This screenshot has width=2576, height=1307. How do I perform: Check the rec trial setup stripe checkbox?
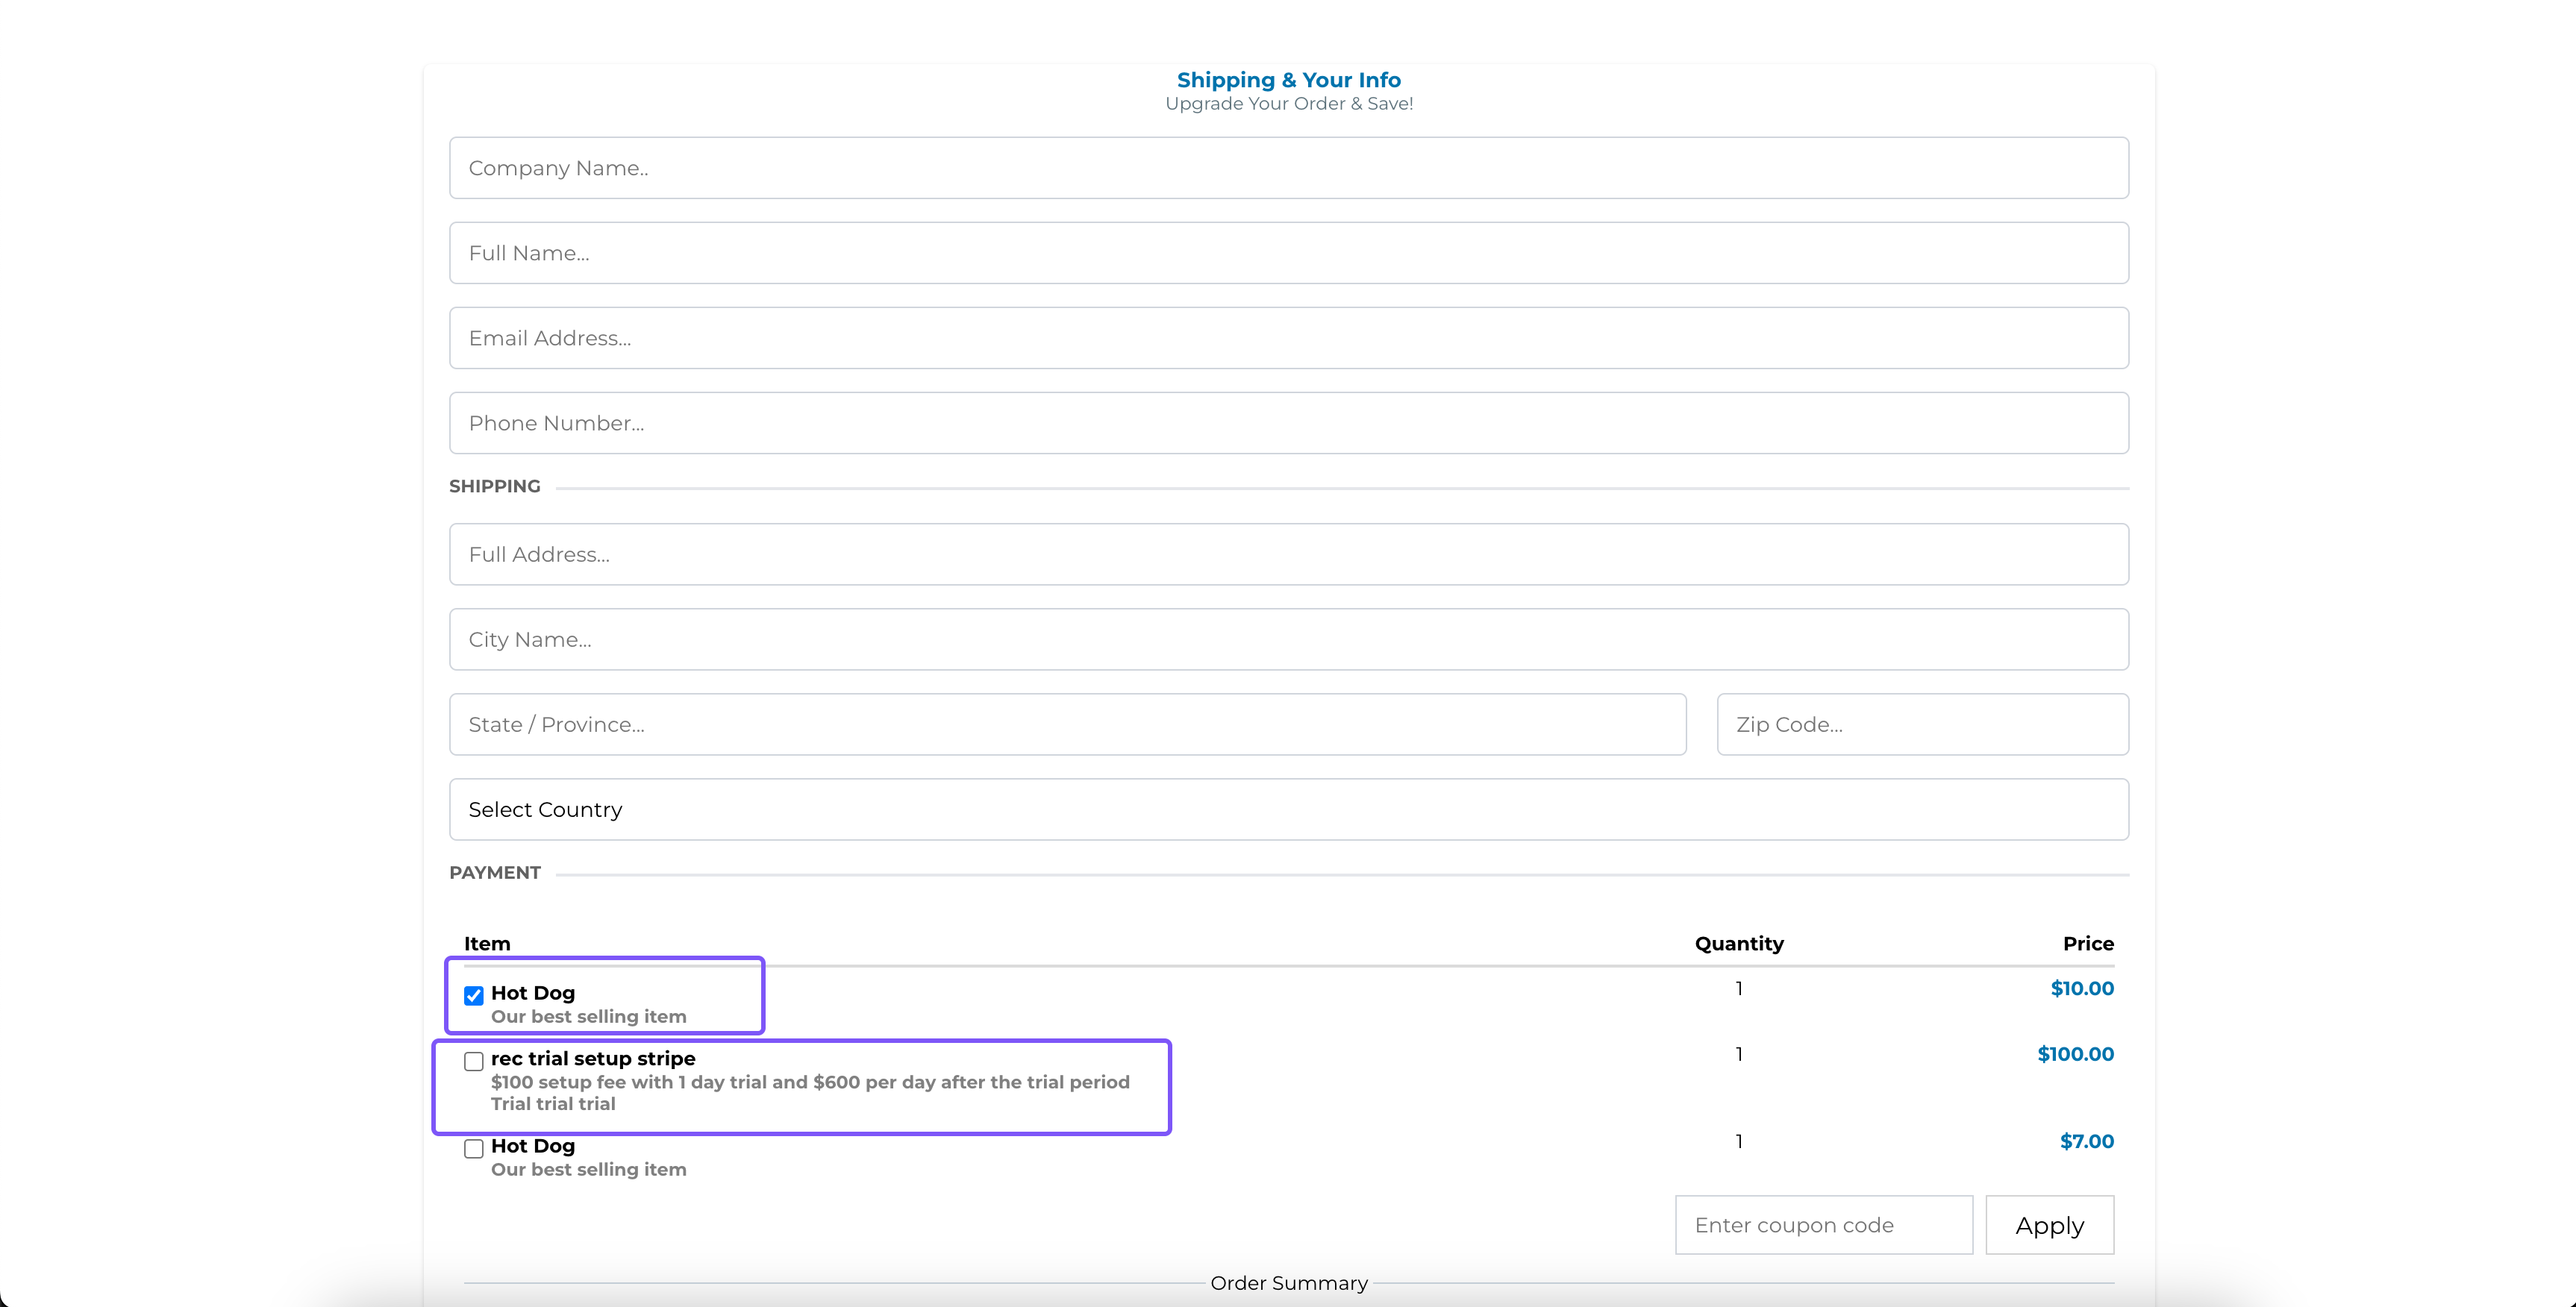[x=474, y=1061]
